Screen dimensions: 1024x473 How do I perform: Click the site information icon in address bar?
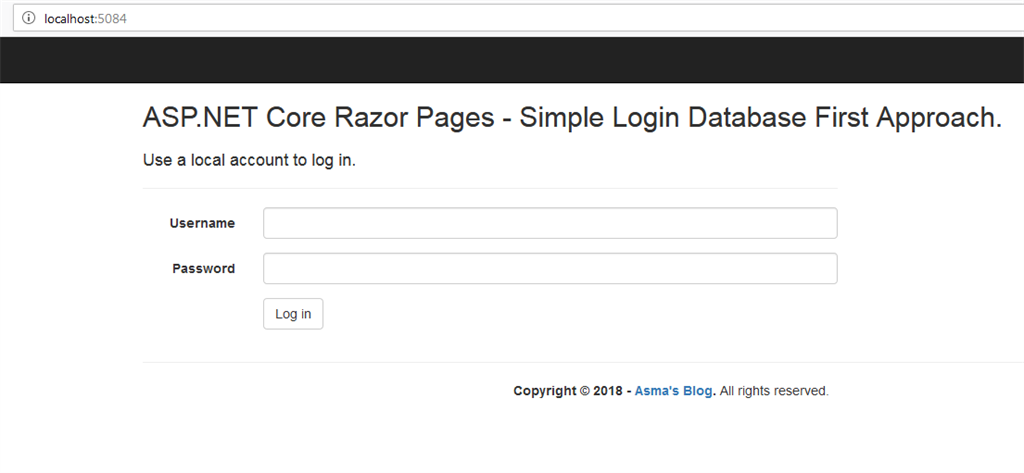click(29, 18)
